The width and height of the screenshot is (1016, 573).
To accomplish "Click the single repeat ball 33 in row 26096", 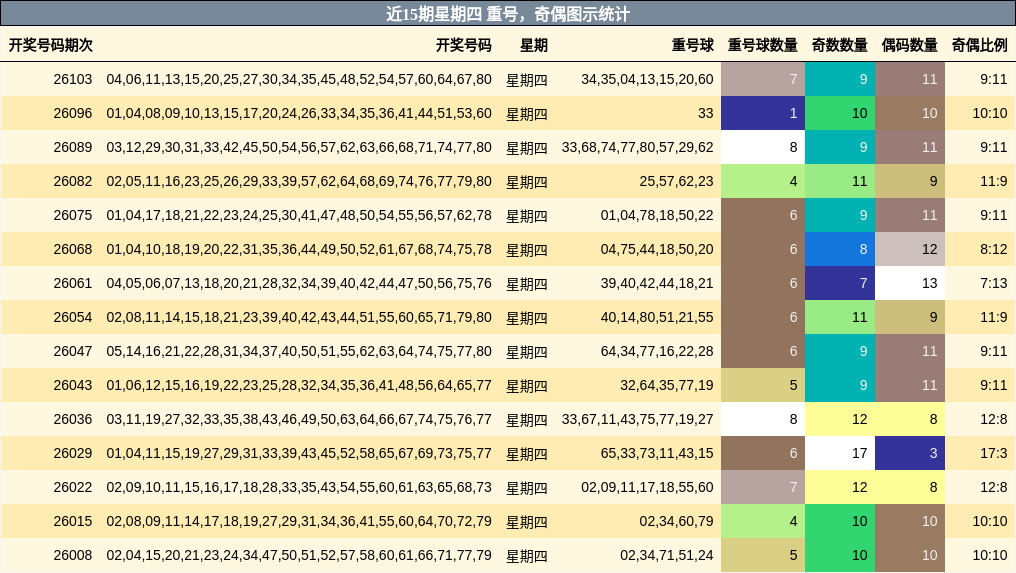I will [705, 113].
